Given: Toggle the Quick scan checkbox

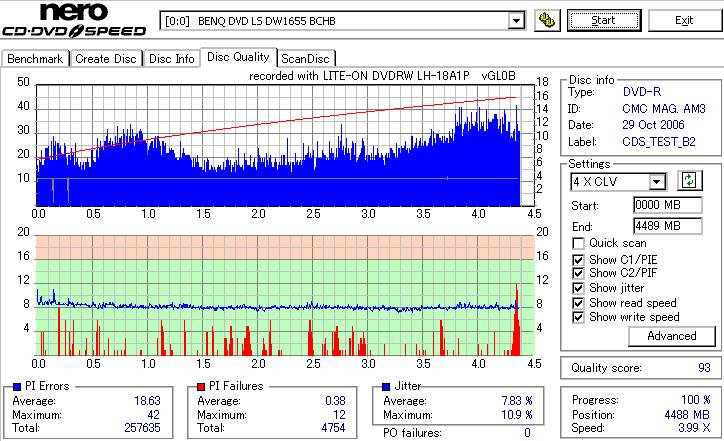Looking at the screenshot, I should [578, 243].
